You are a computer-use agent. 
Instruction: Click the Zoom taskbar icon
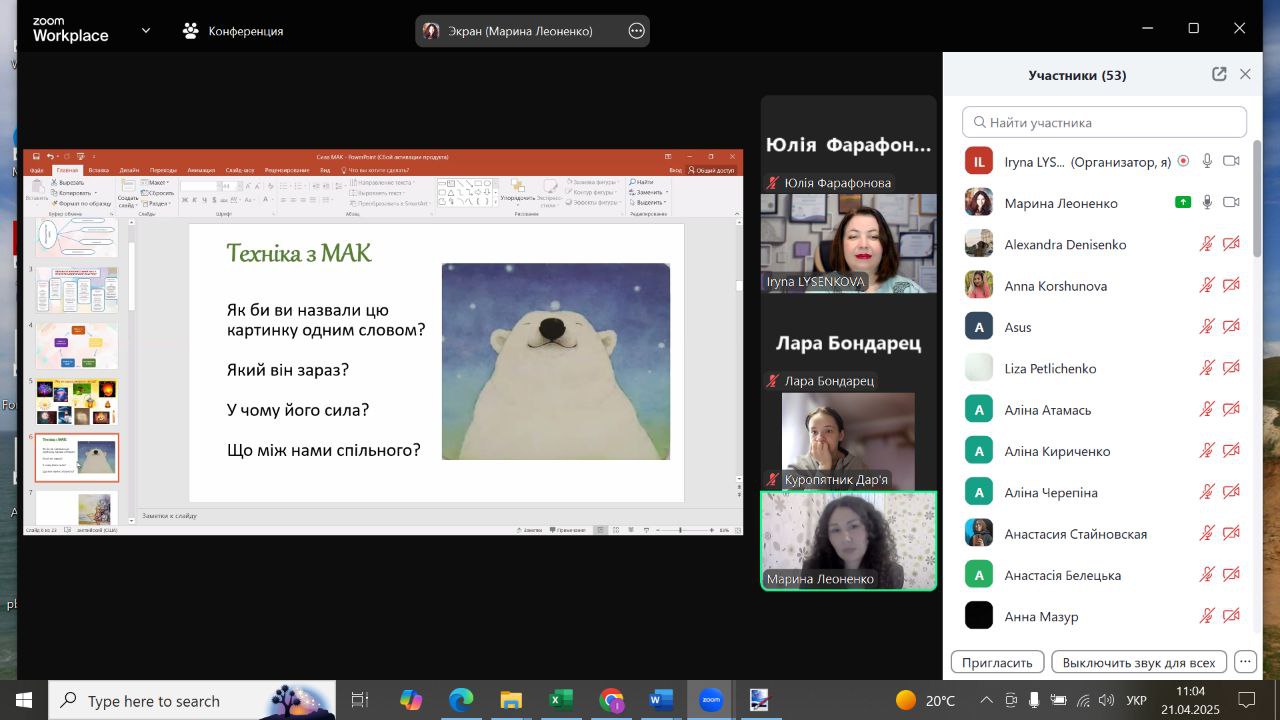click(710, 700)
